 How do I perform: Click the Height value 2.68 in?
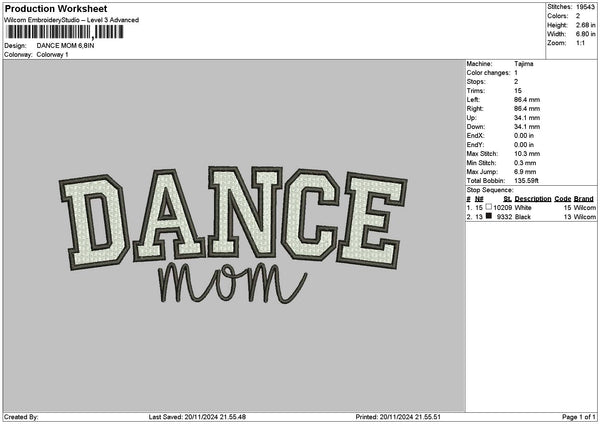pos(585,25)
